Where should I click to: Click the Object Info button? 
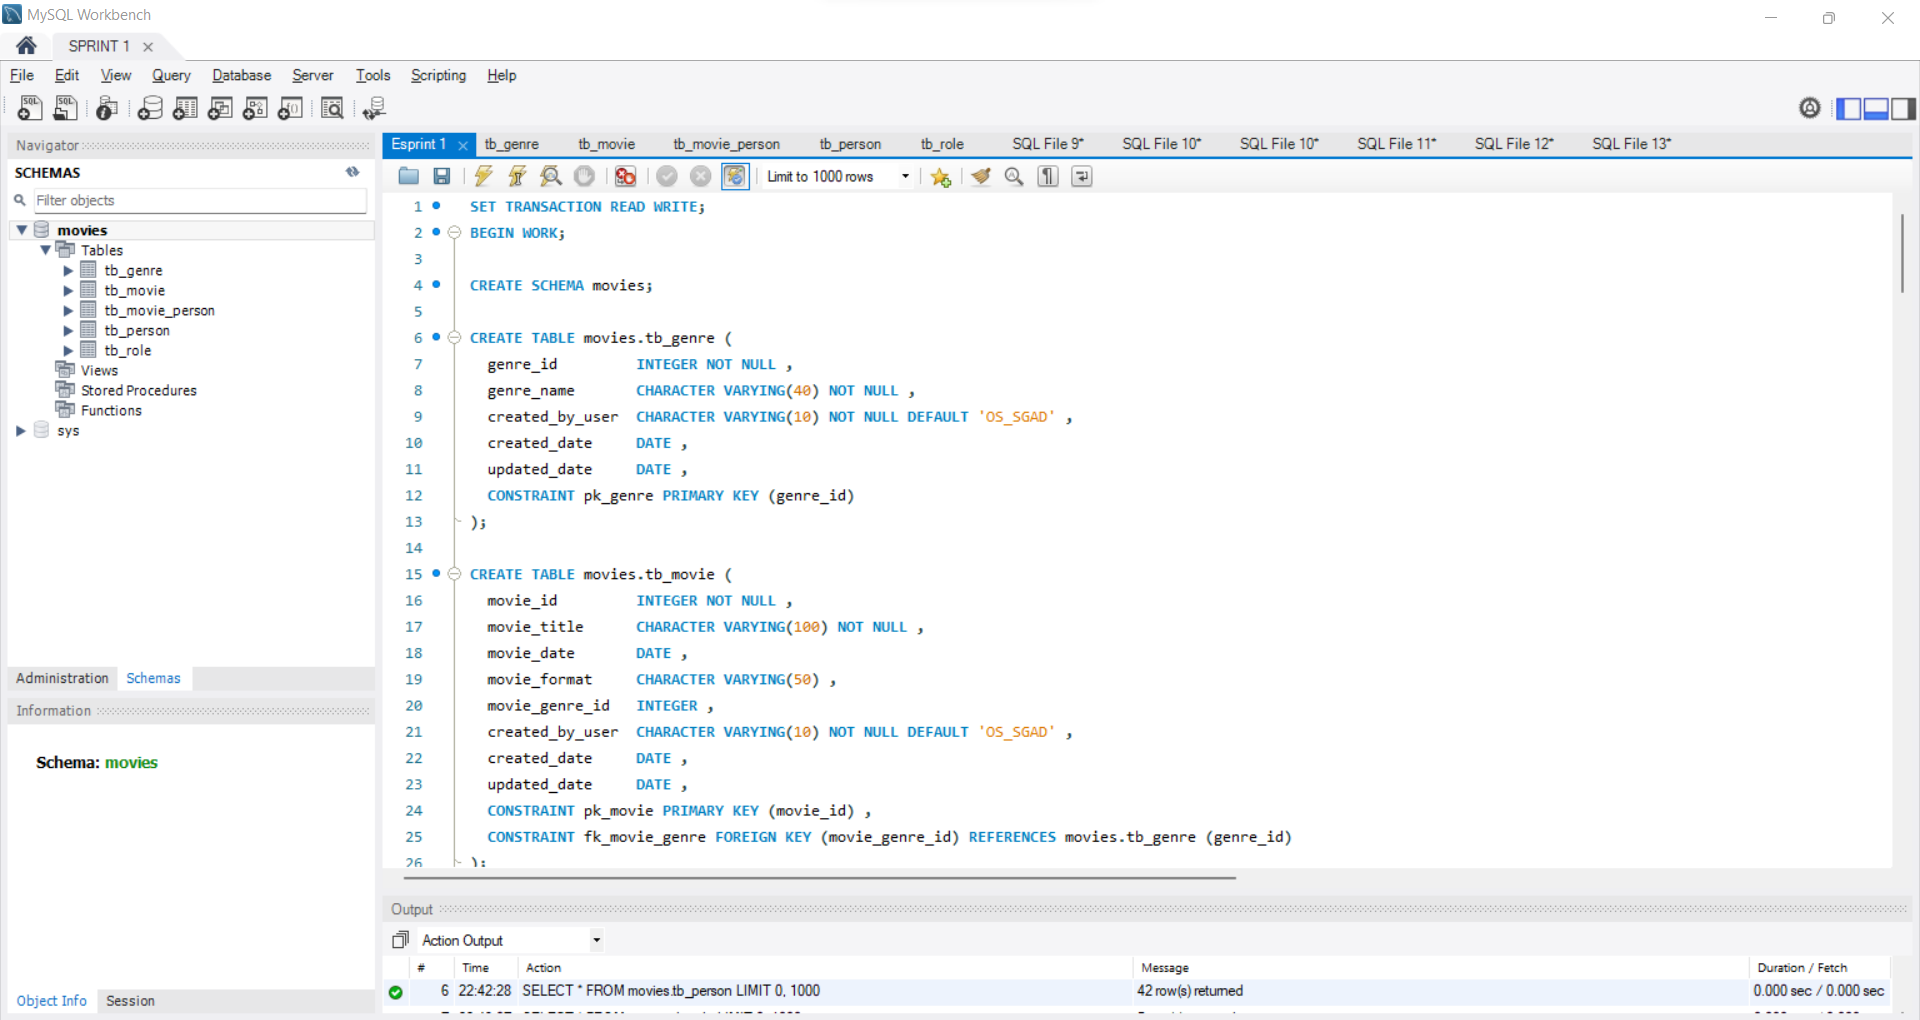51,1000
